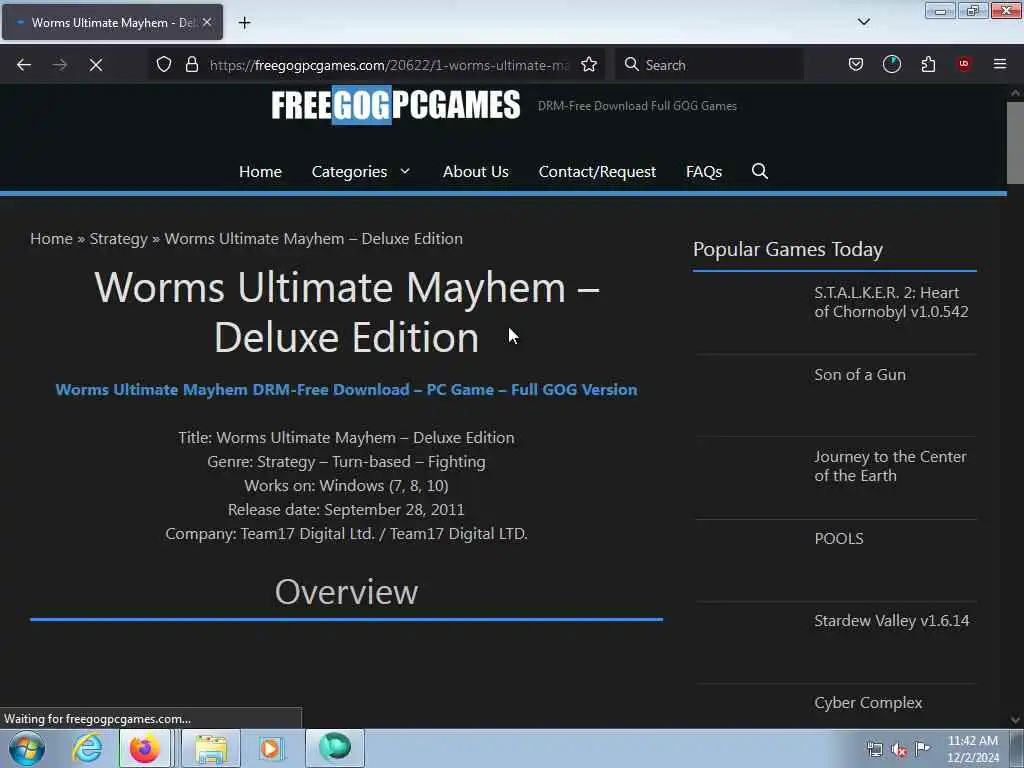Open the website search magnifier in nav bar

tap(760, 171)
